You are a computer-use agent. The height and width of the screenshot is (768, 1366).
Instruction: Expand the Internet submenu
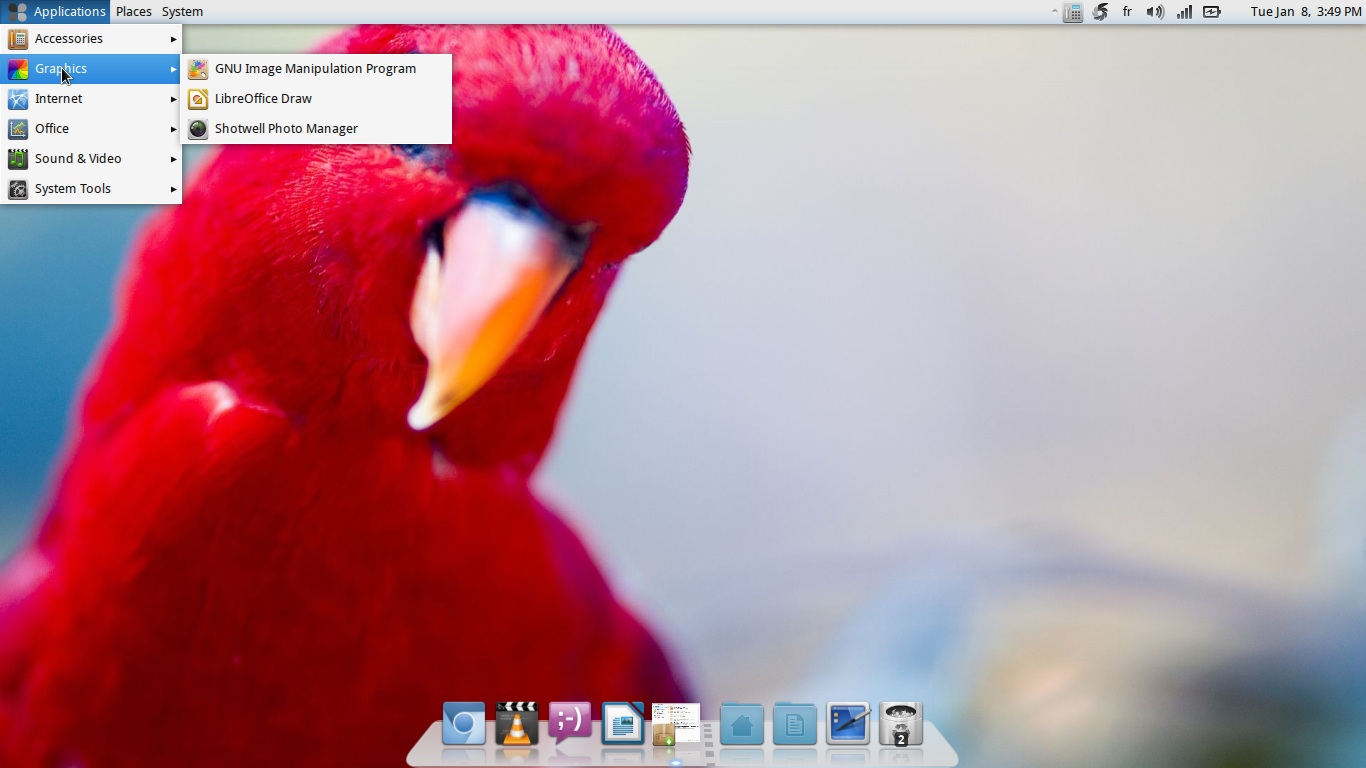pos(91,99)
